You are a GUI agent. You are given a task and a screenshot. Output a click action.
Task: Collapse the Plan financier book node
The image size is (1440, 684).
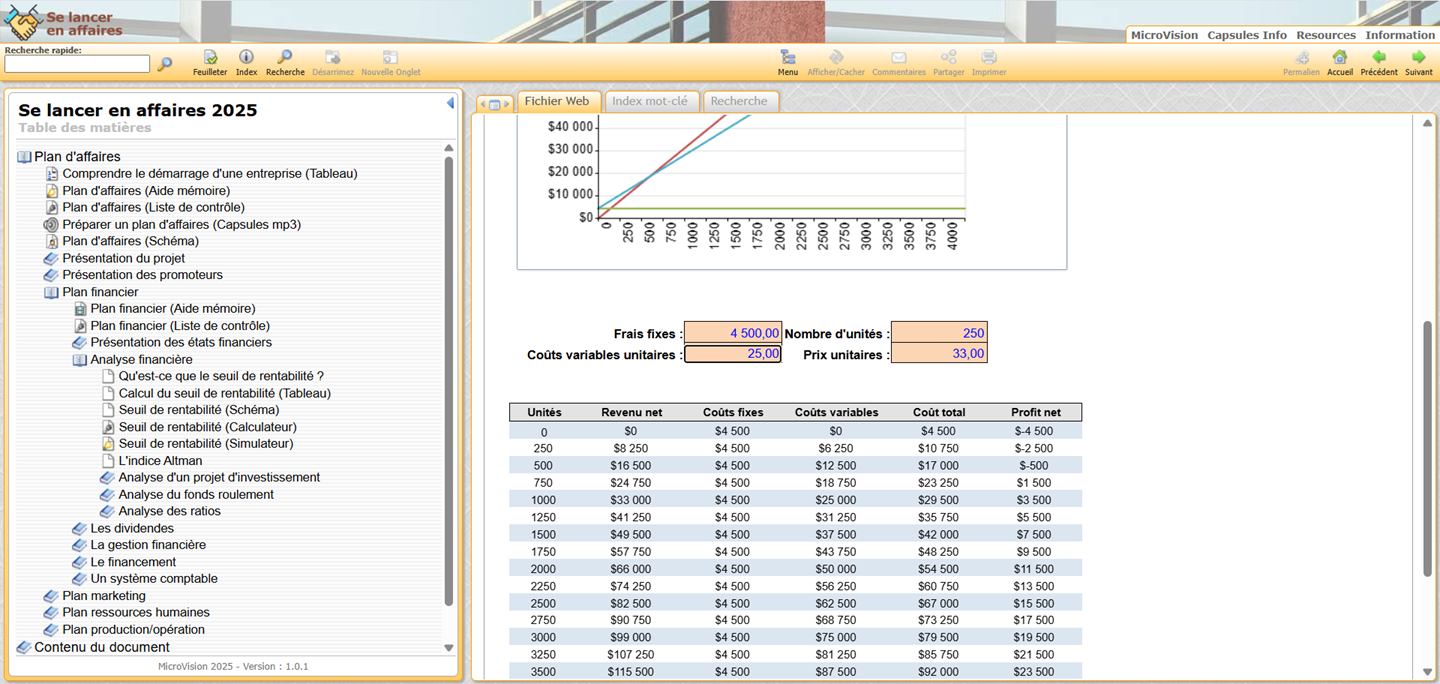(52, 292)
